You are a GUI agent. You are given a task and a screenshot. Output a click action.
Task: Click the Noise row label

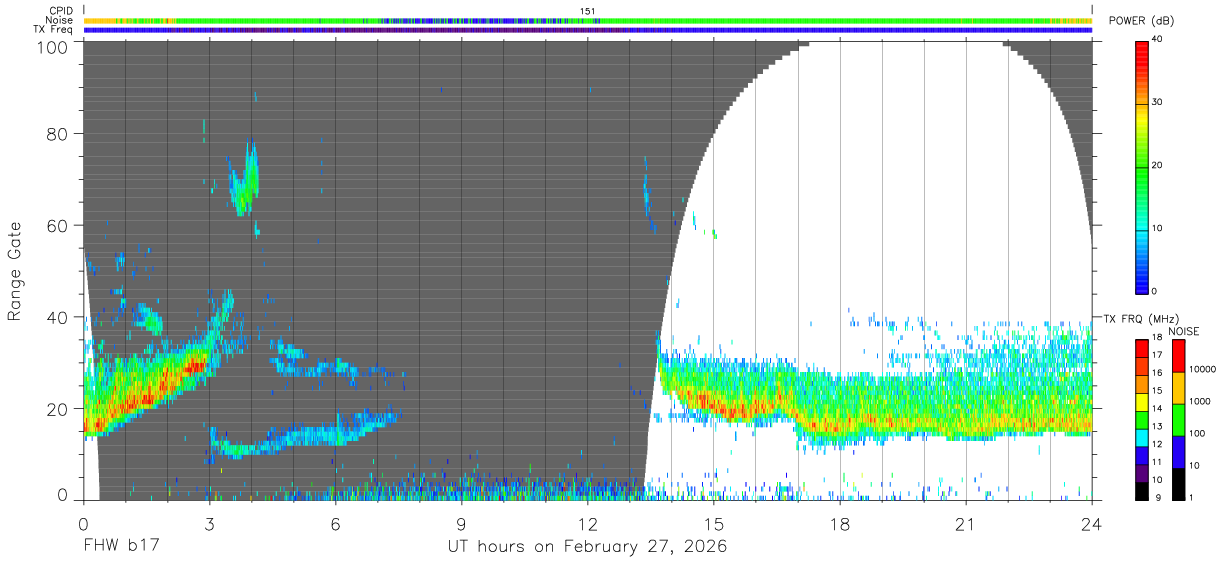click(60, 20)
